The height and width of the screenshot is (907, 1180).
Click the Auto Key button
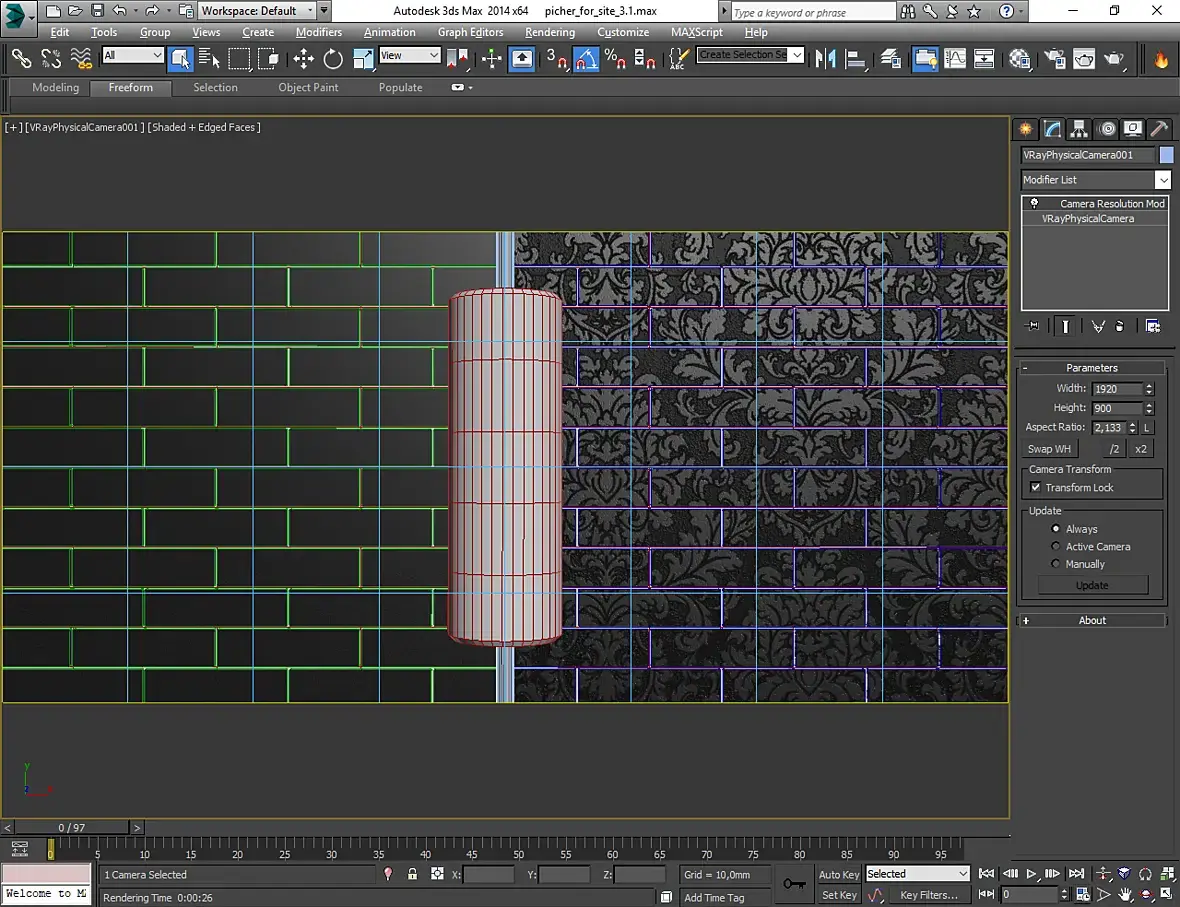click(x=838, y=875)
